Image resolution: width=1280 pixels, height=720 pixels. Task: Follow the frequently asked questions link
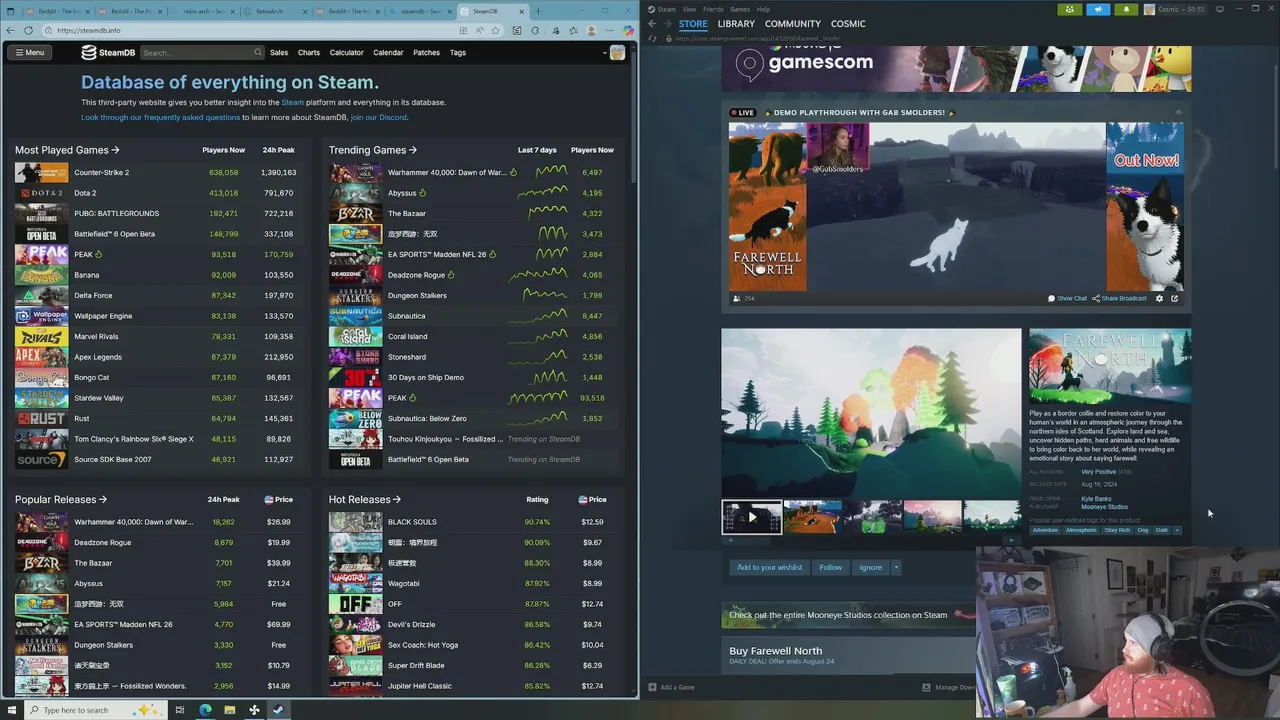(161, 117)
